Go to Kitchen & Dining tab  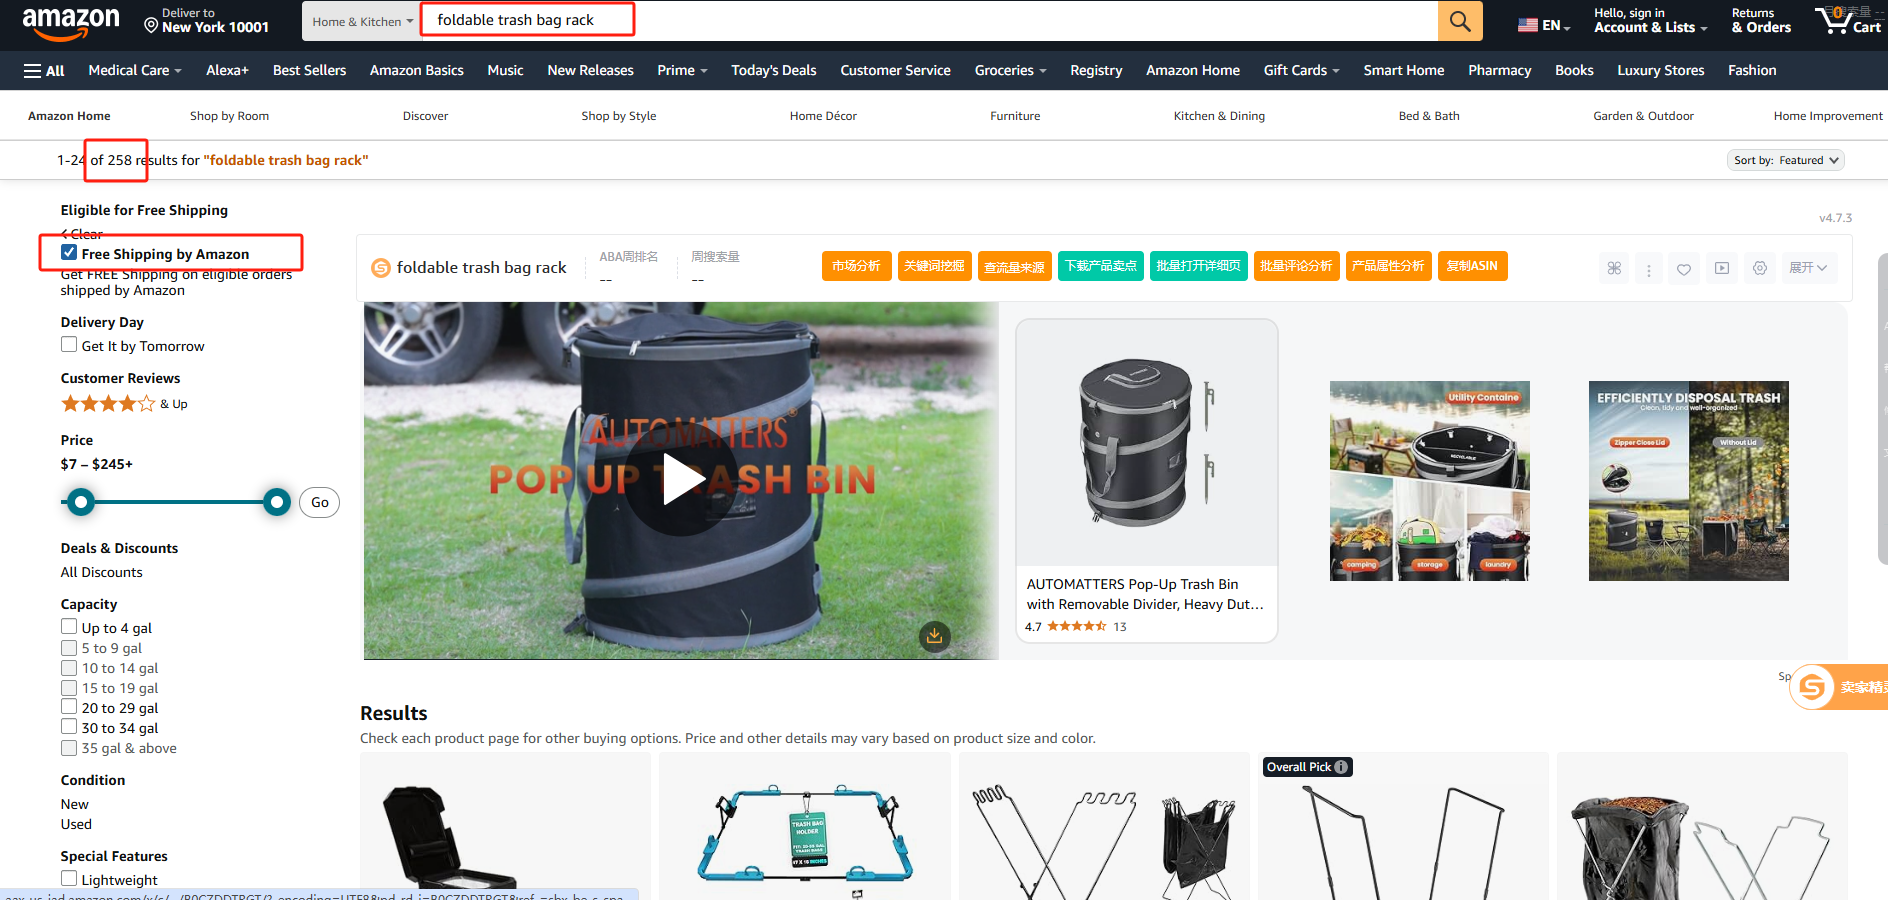point(1219,116)
